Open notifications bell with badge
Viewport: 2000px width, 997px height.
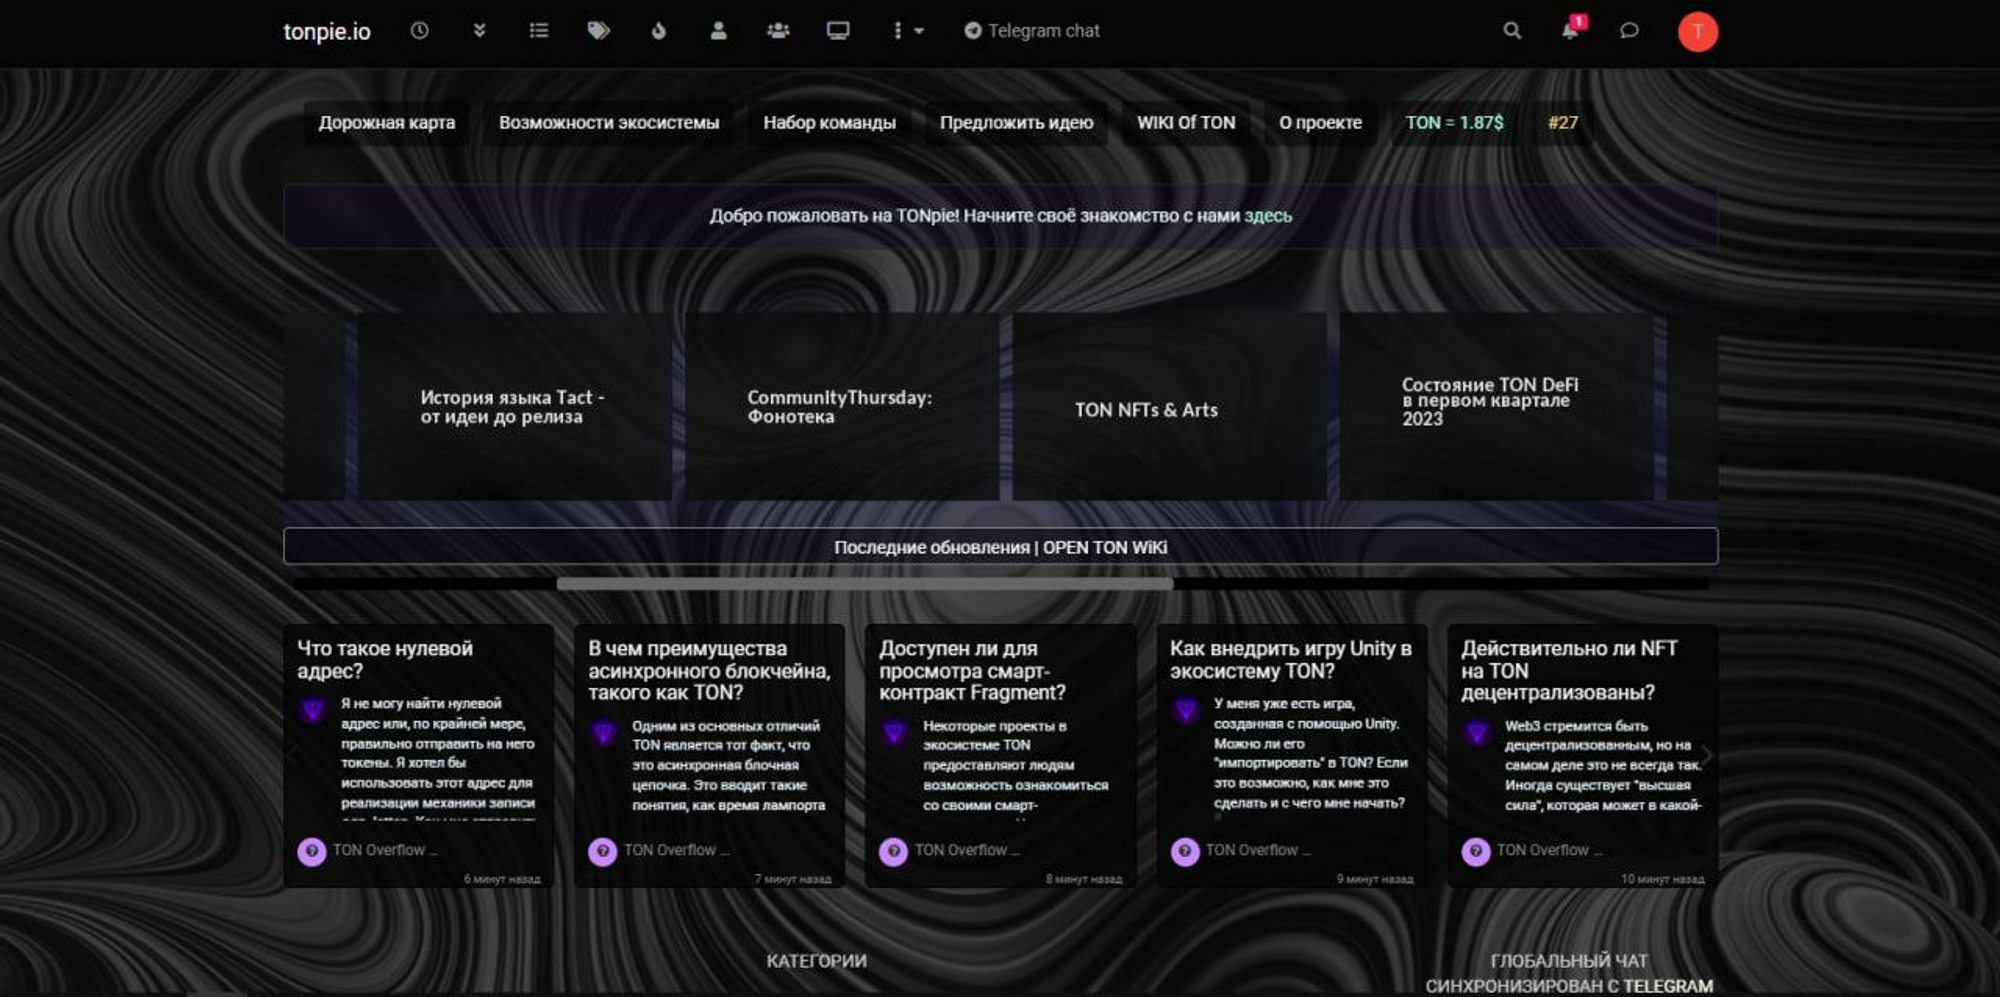1572,29
